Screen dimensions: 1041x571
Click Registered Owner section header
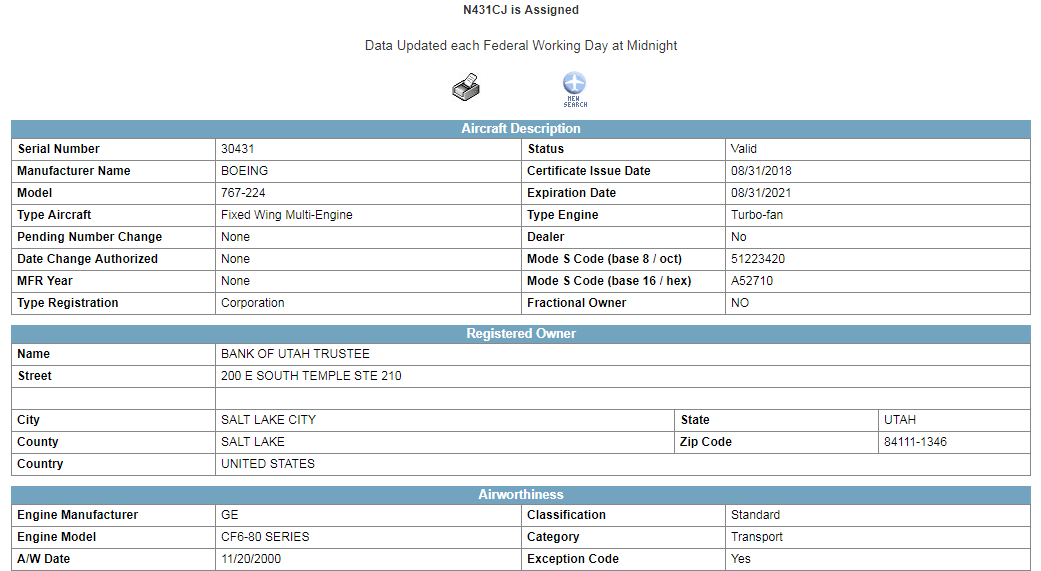point(520,333)
